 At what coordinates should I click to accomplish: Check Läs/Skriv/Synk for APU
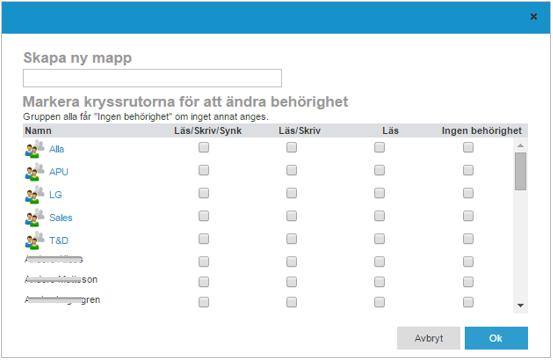click(x=203, y=170)
